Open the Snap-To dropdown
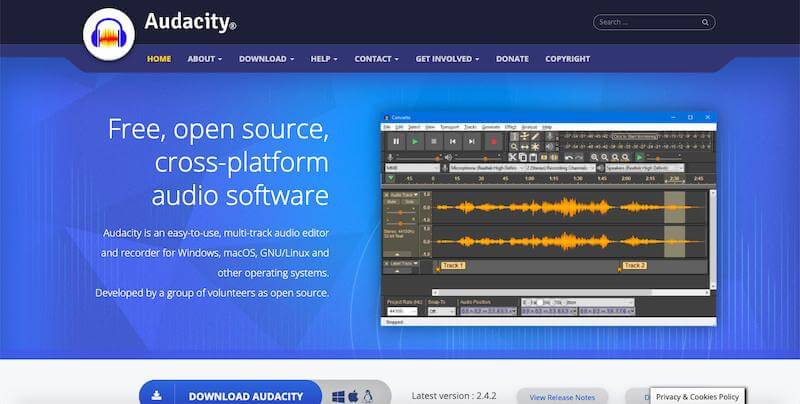 point(442,311)
